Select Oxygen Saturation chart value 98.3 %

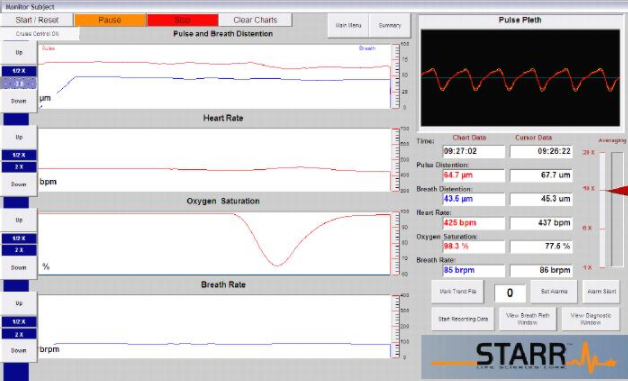[x=474, y=246]
